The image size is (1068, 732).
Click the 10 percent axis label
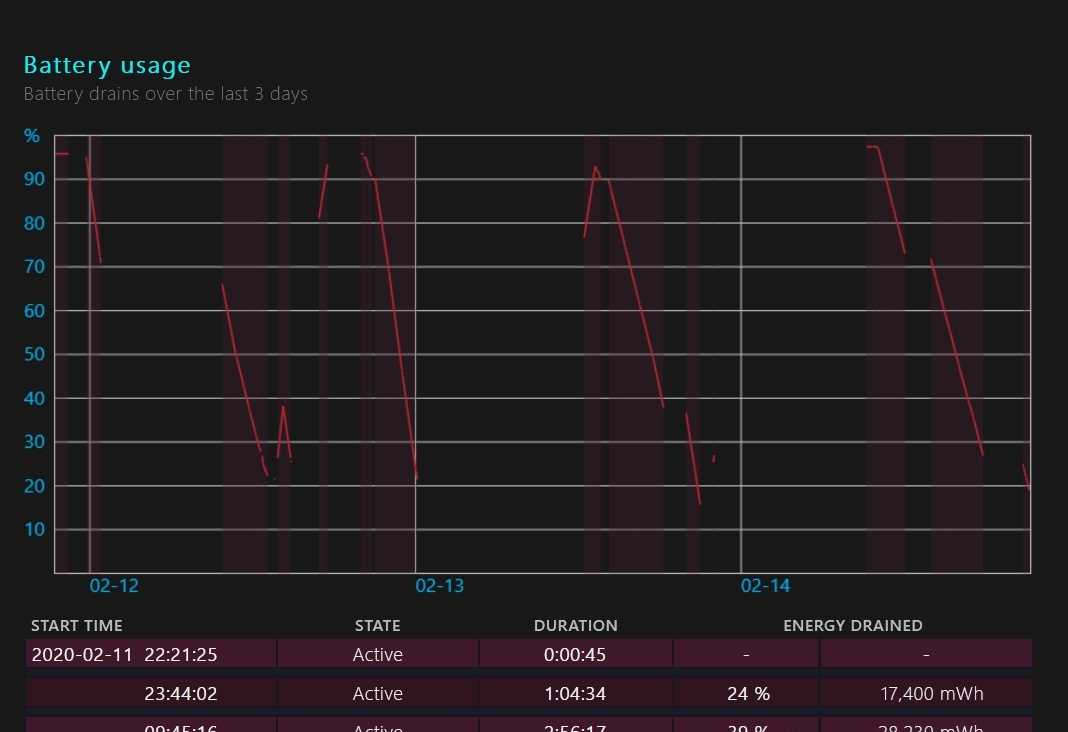click(x=34, y=529)
